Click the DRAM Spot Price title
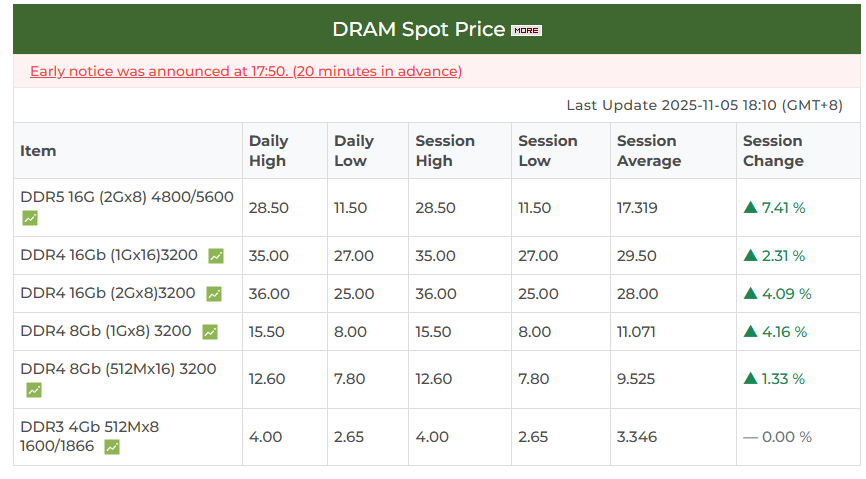 (x=418, y=30)
